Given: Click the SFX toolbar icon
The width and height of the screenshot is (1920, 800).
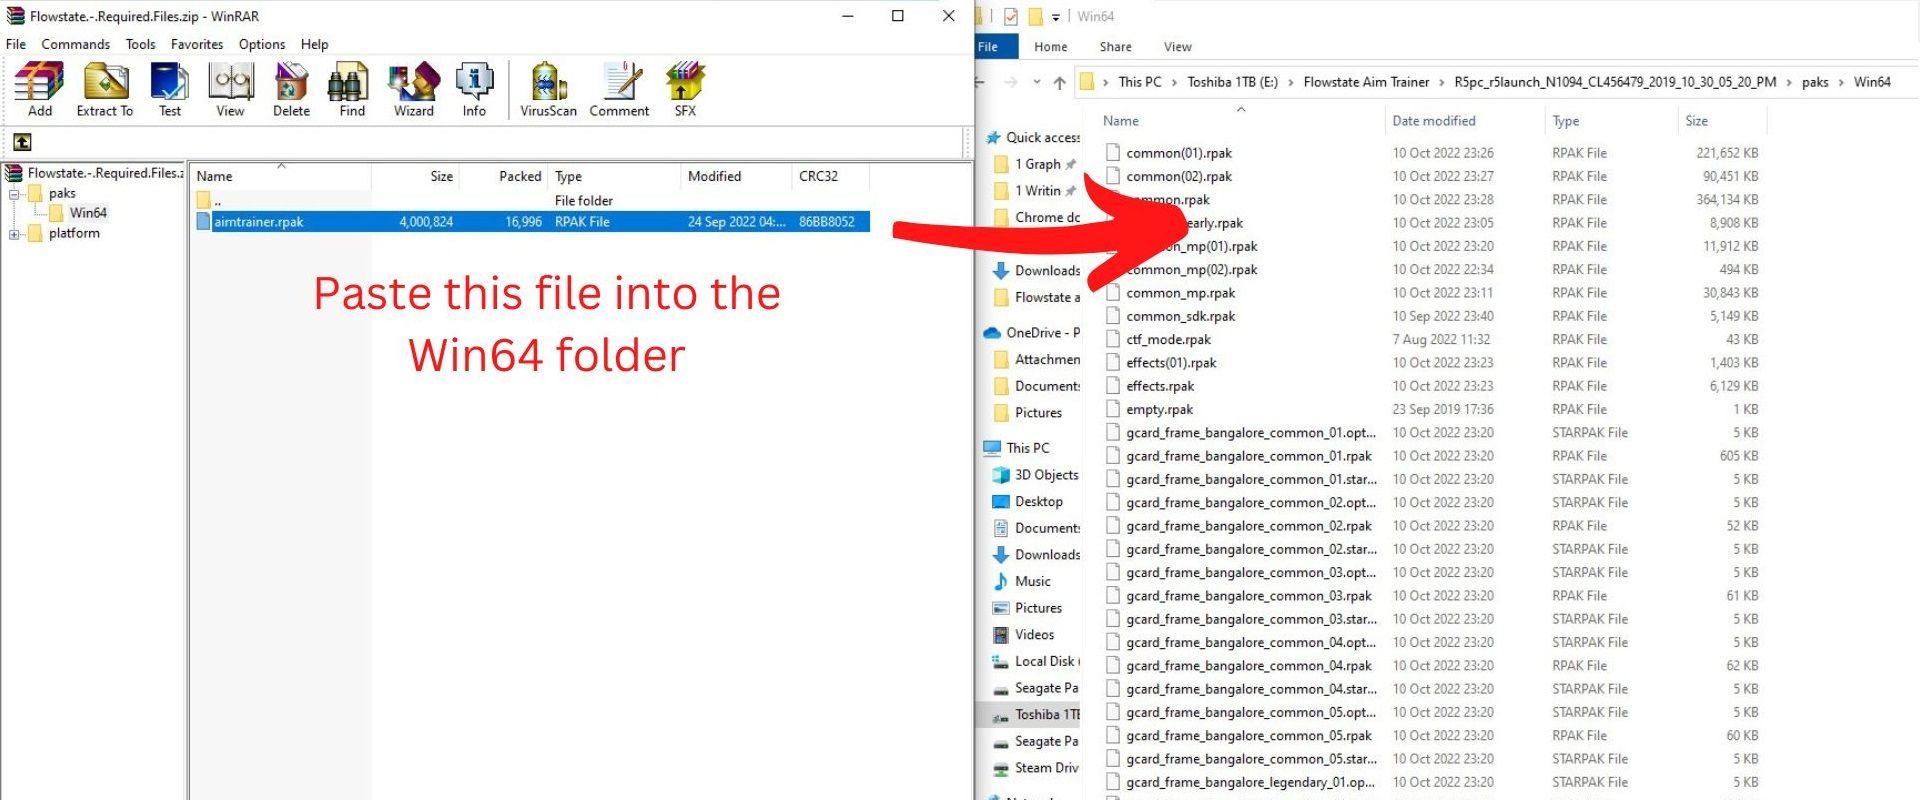Looking at the screenshot, I should [685, 89].
